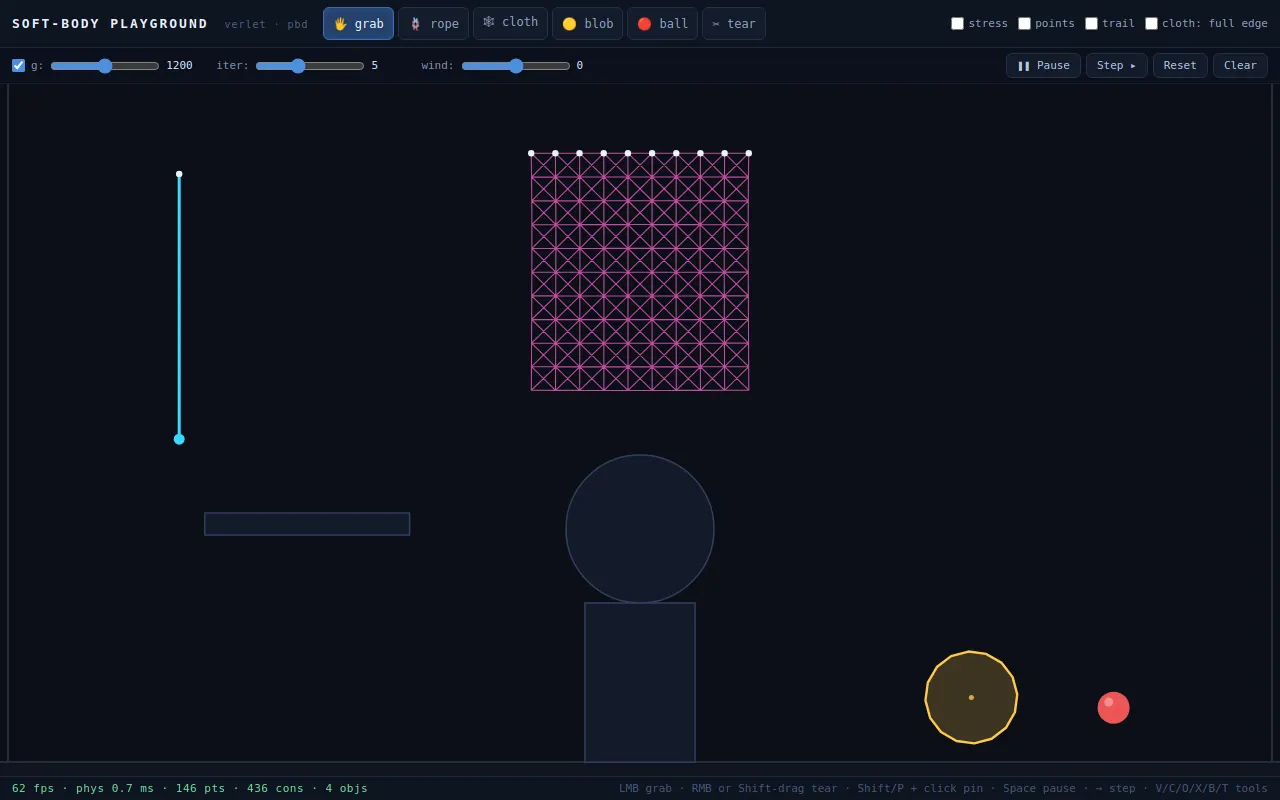Screen dimensions: 1280x800
Task: Click the cloth's top-right pinned point
Action: (x=749, y=153)
